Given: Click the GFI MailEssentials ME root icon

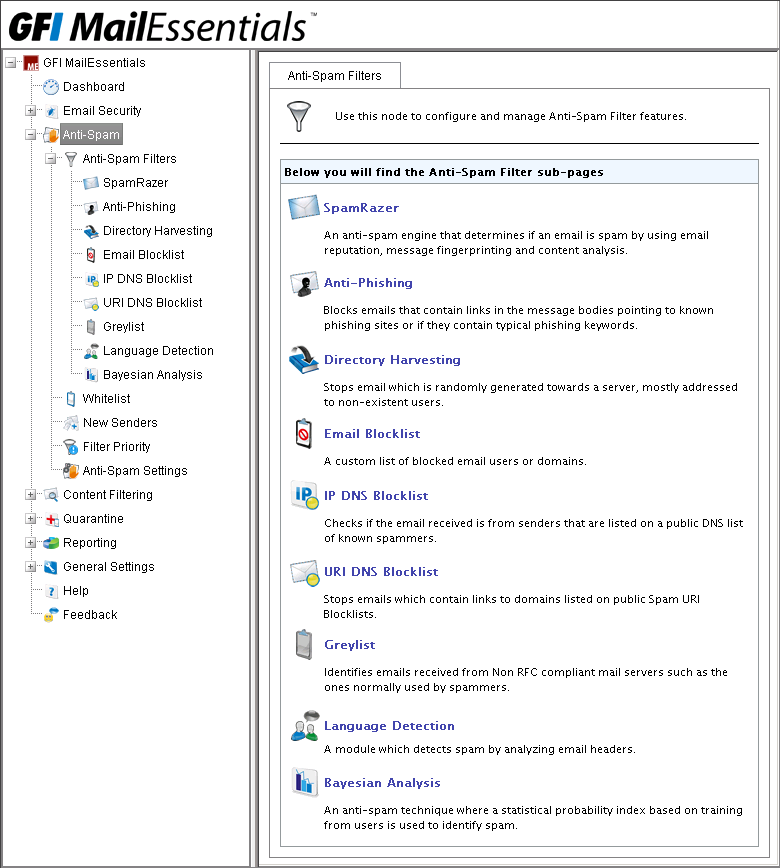Looking at the screenshot, I should pyautogui.click(x=31, y=64).
